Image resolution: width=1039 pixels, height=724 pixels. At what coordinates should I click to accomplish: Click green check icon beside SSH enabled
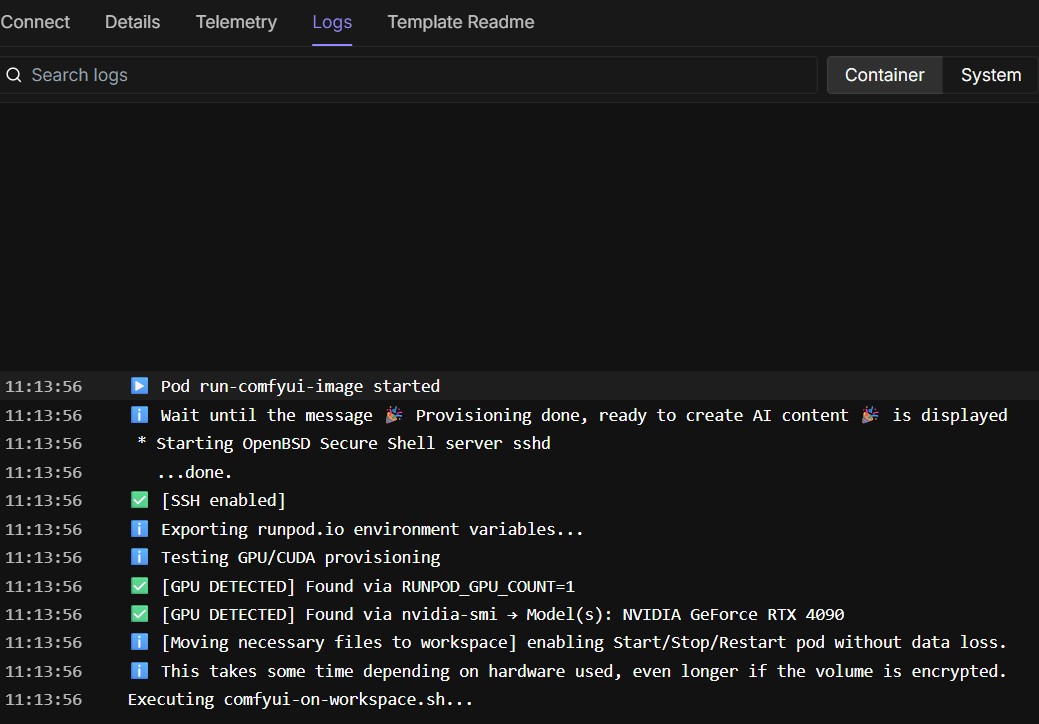tap(139, 499)
